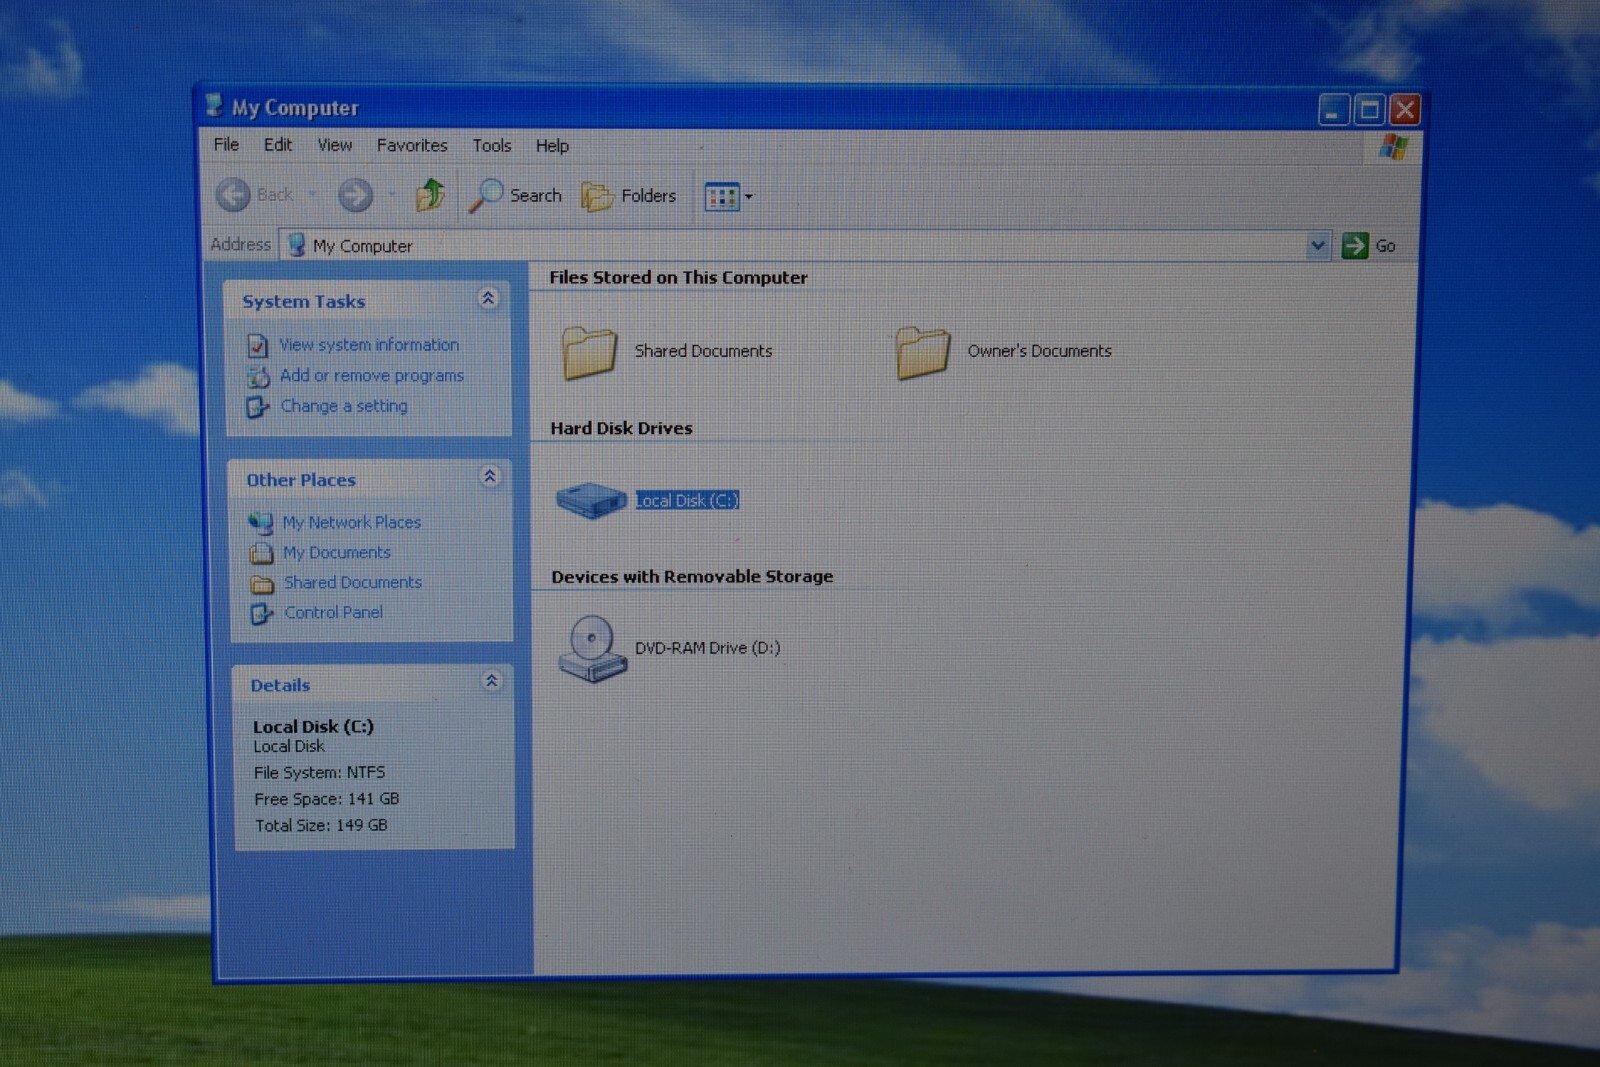1600x1067 pixels.
Task: Minimize the My Computer window
Action: point(1334,110)
